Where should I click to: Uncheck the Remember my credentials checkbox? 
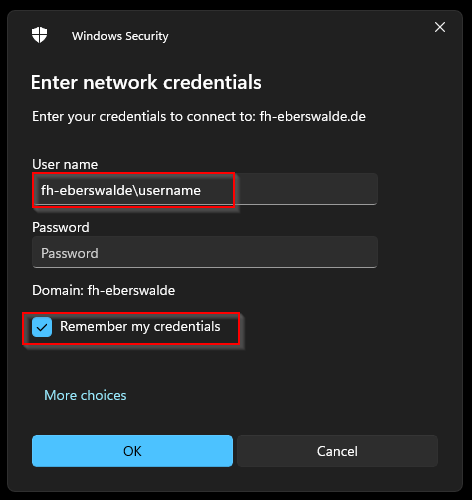pos(42,327)
